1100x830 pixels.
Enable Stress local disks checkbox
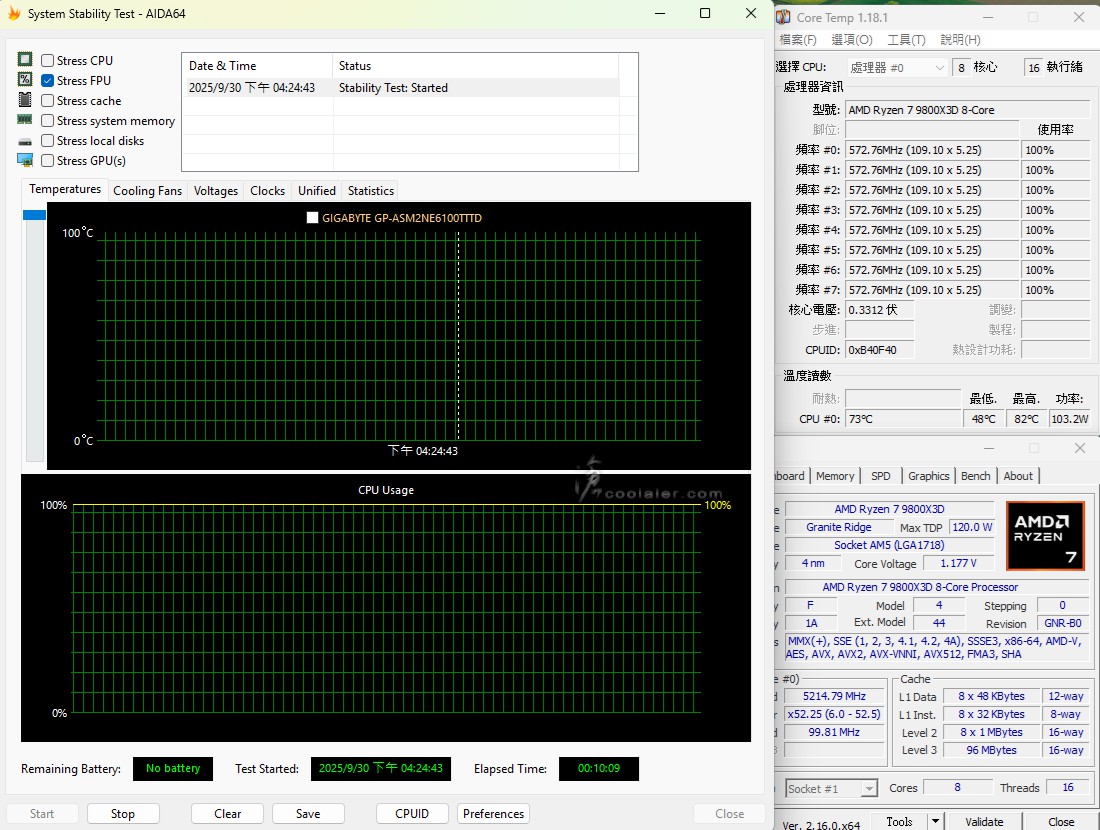point(48,140)
